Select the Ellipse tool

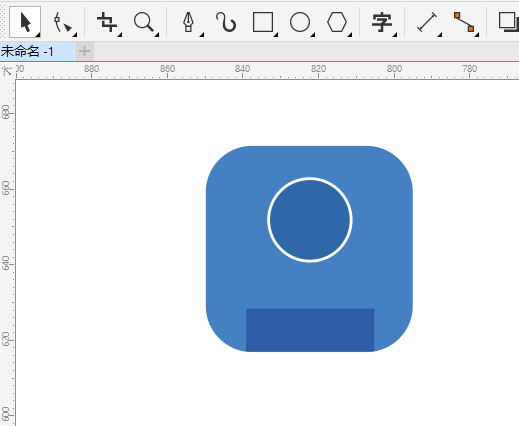click(300, 22)
